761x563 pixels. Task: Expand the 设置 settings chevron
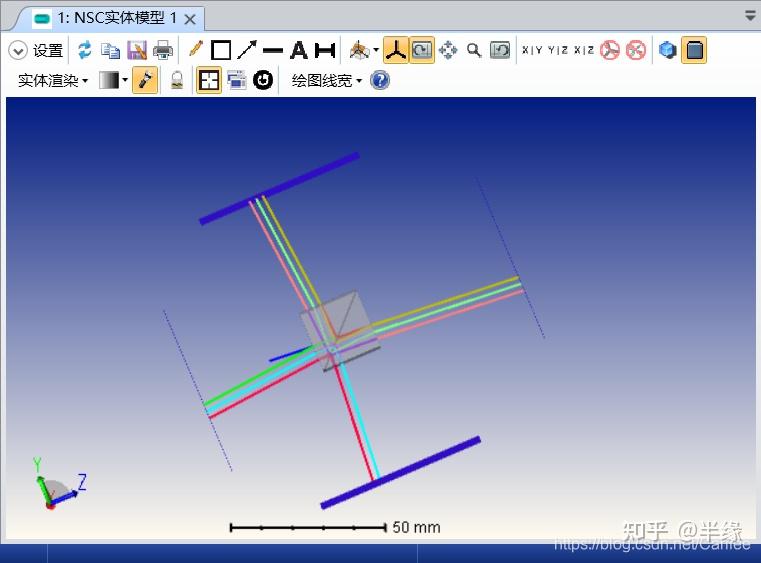[18, 50]
